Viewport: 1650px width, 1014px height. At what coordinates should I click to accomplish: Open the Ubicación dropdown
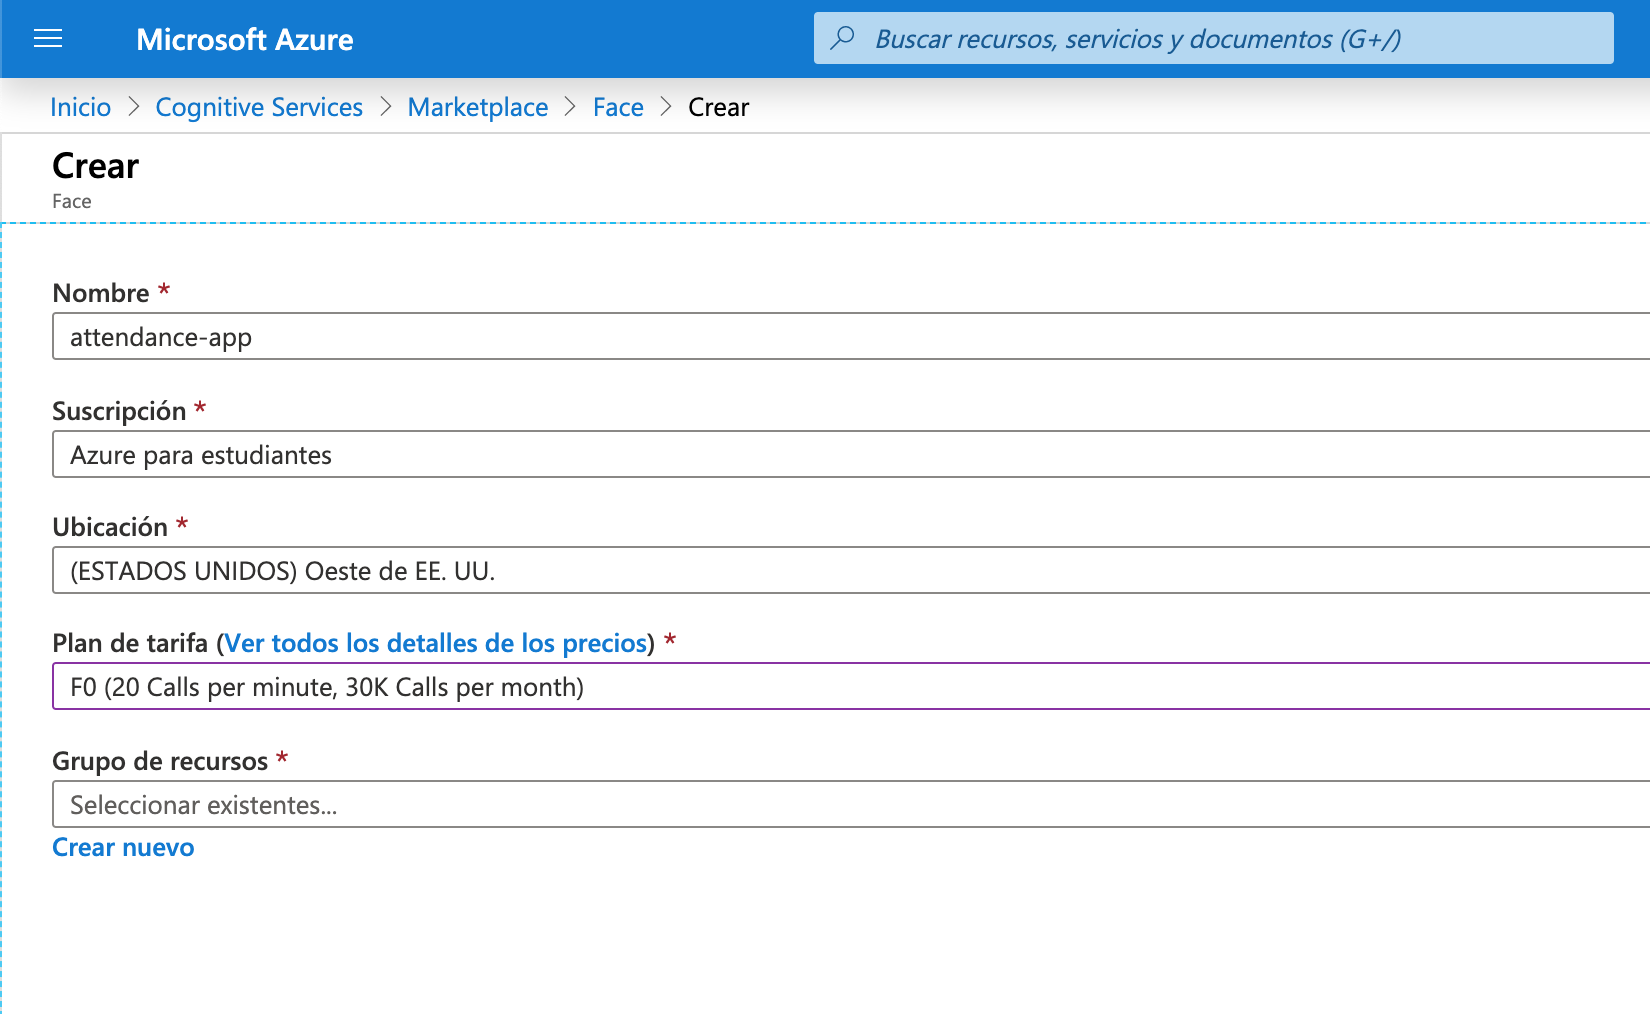tap(851, 570)
